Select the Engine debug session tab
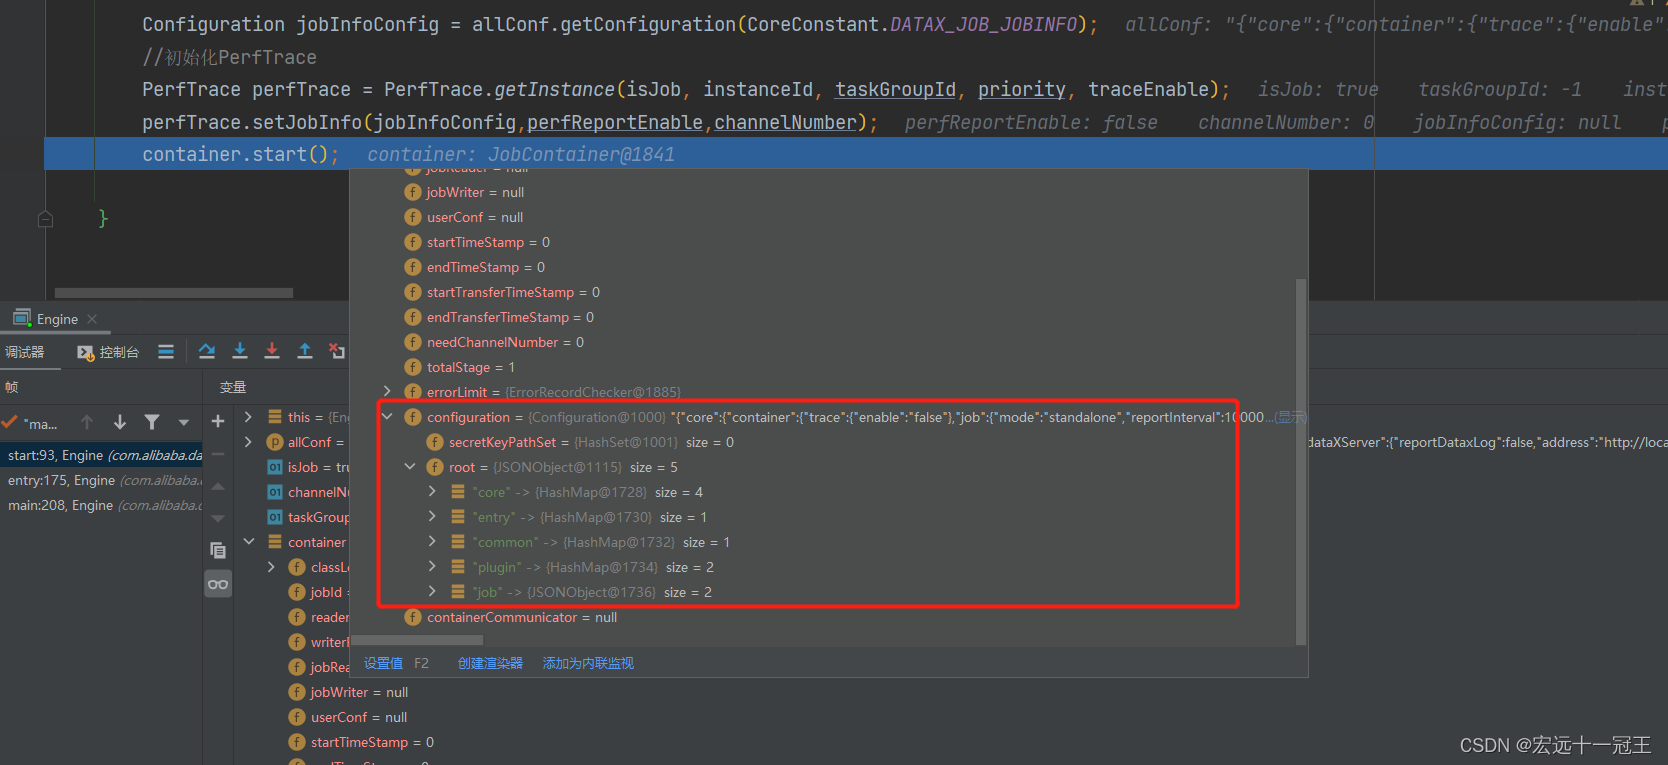 [57, 319]
